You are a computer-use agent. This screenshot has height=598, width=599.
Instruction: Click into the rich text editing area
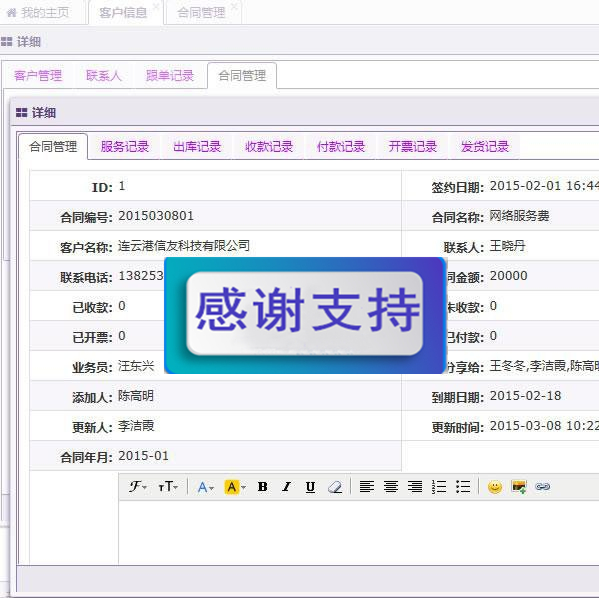click(358, 532)
